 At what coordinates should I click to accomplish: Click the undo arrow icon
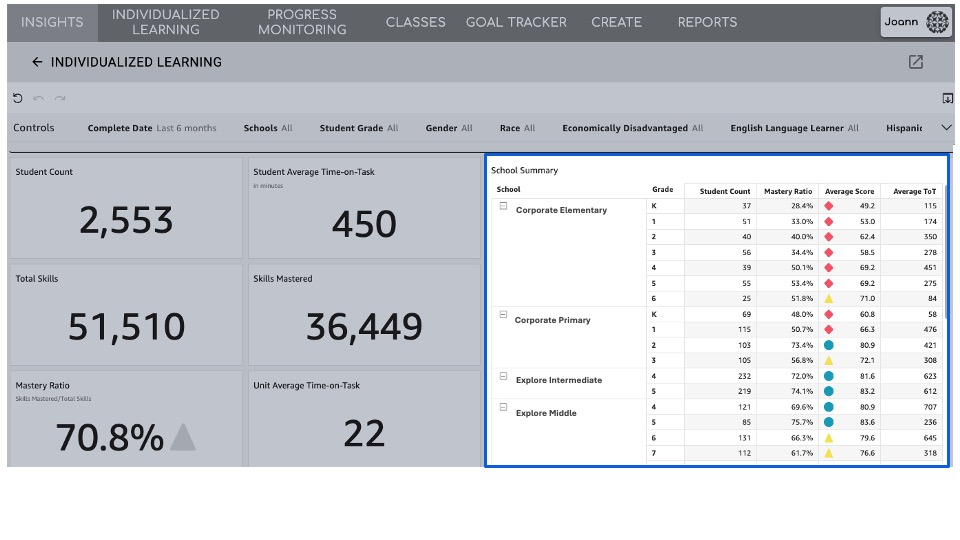coord(39,98)
